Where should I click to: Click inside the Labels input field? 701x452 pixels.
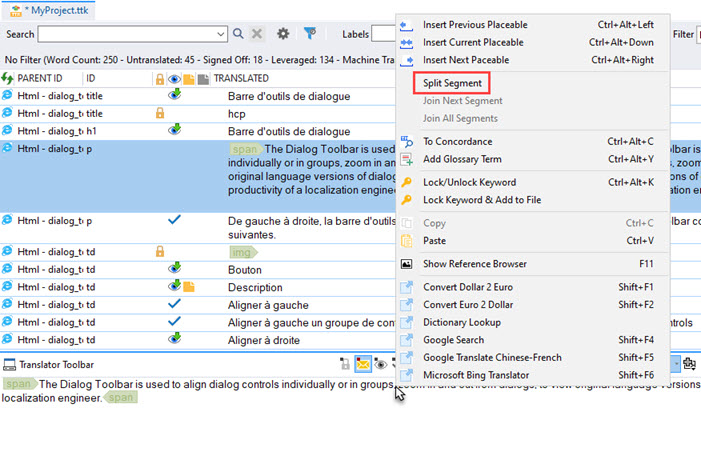point(384,34)
